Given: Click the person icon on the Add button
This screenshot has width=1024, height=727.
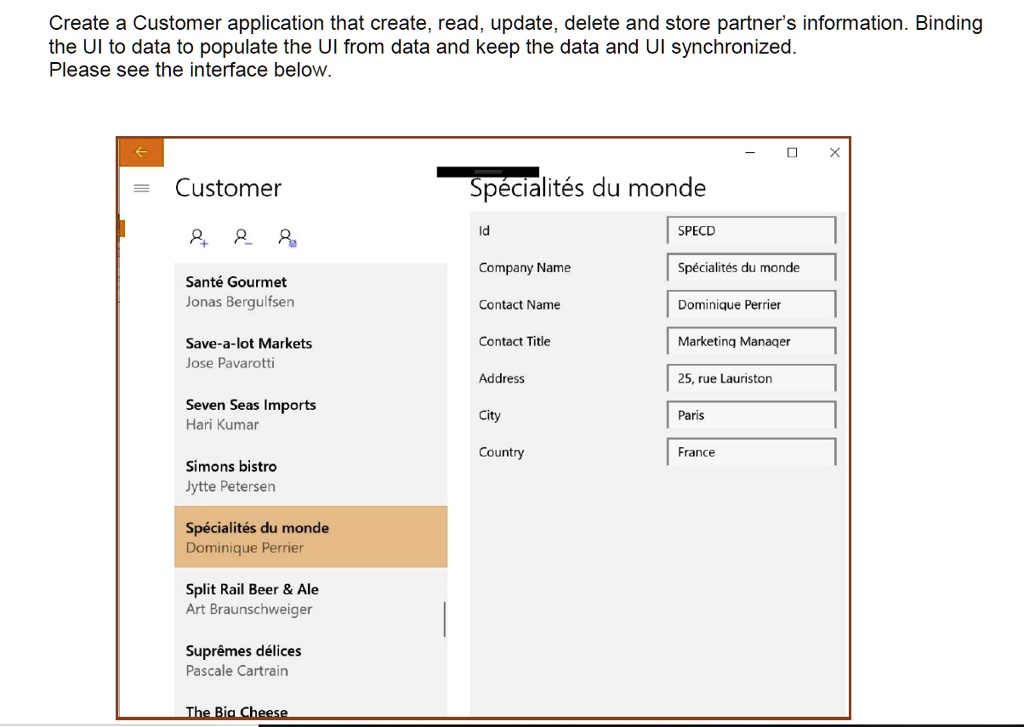Looking at the screenshot, I should coord(196,234).
